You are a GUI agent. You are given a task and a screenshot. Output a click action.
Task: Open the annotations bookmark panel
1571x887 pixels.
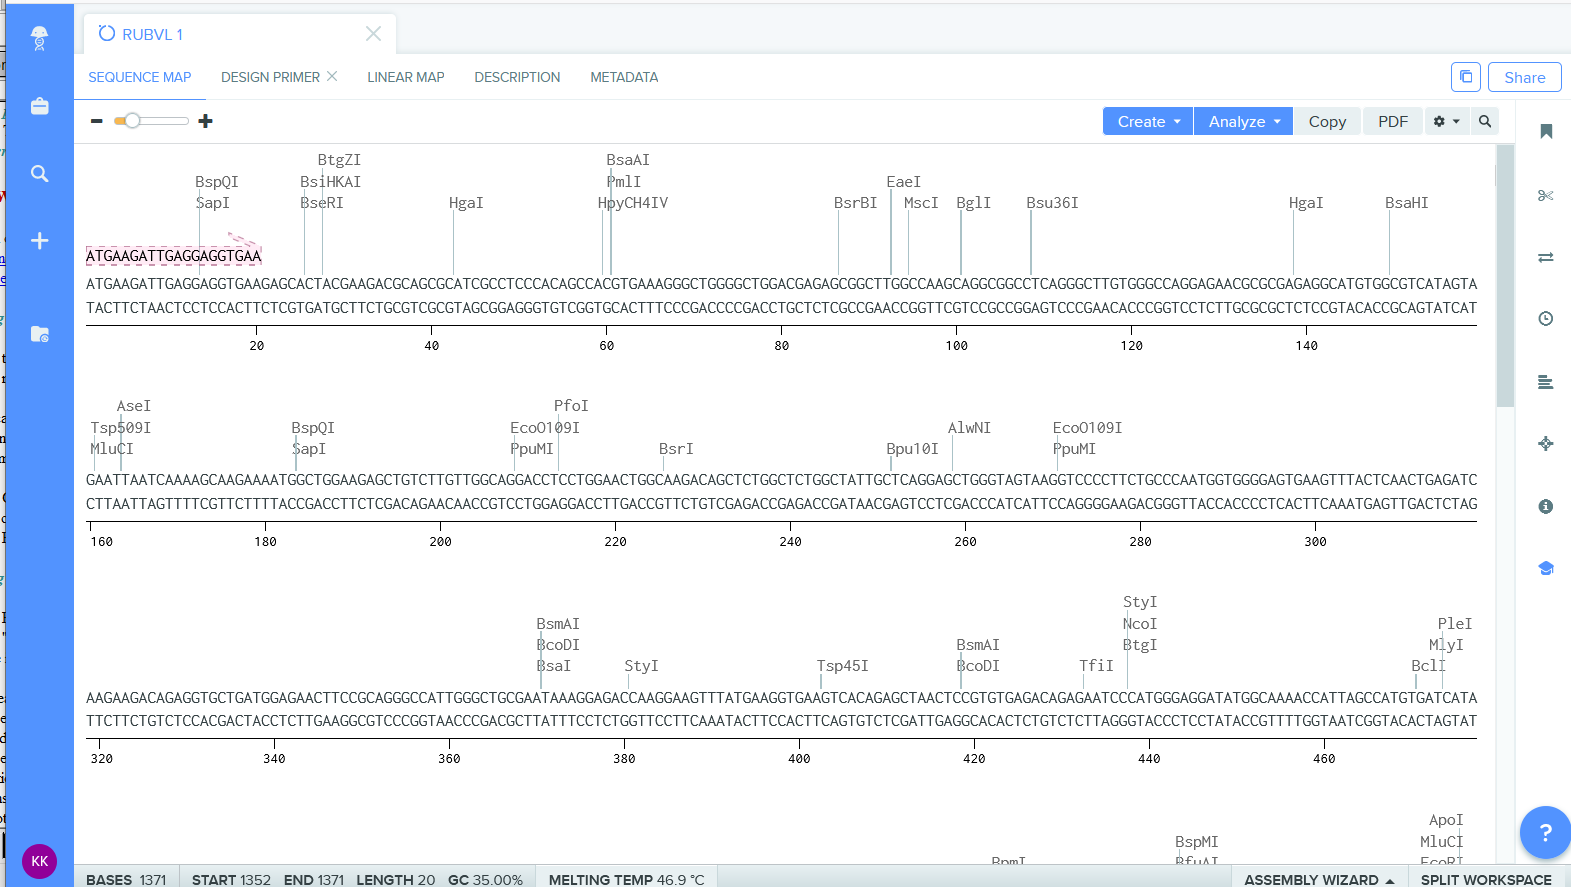coord(1545,131)
